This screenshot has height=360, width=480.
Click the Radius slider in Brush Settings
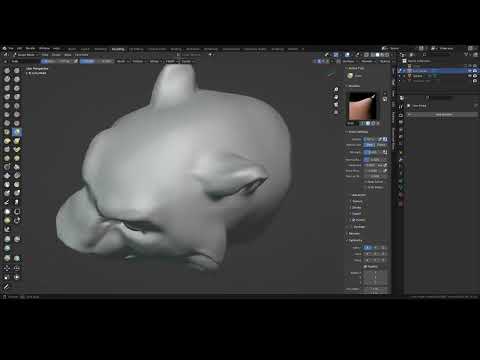(x=370, y=139)
